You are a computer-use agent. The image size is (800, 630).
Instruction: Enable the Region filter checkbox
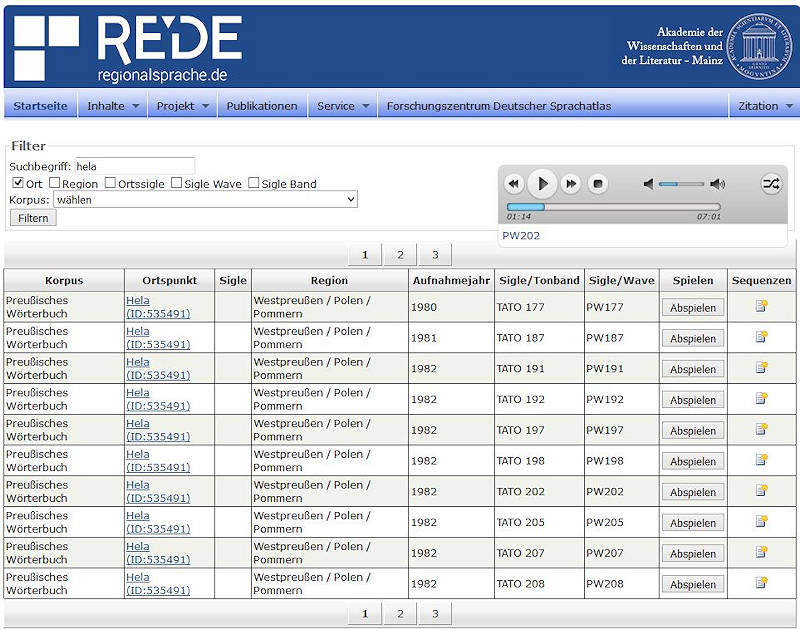[x=55, y=183]
